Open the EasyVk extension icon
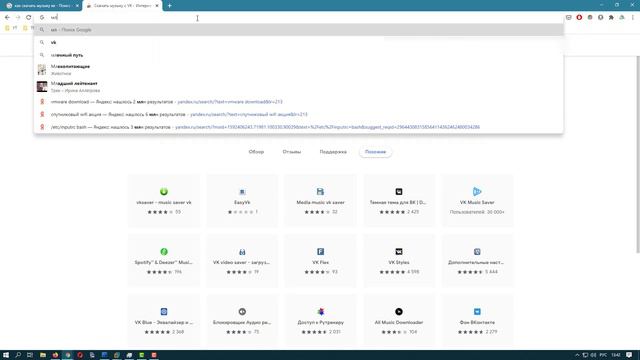The width and height of the screenshot is (640, 360). [242, 191]
